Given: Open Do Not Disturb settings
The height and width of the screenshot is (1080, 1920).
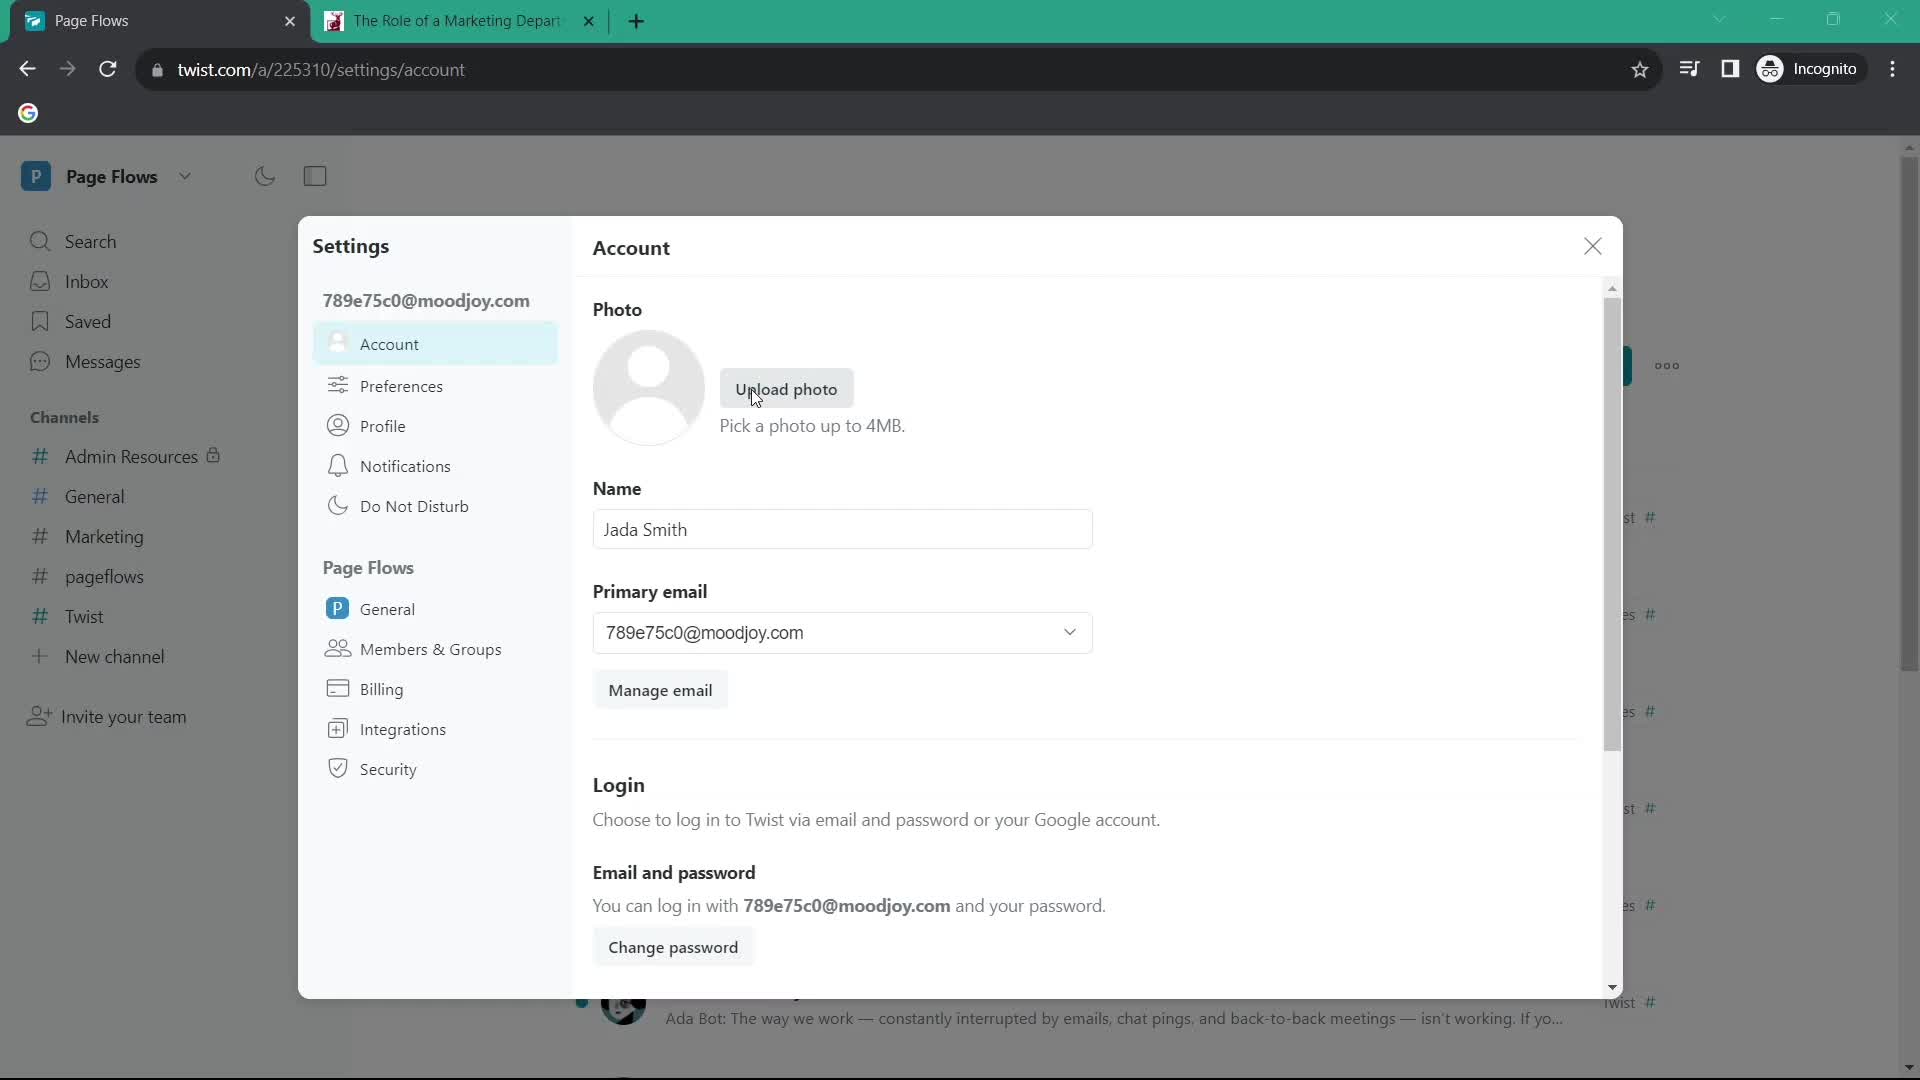Looking at the screenshot, I should (x=415, y=505).
